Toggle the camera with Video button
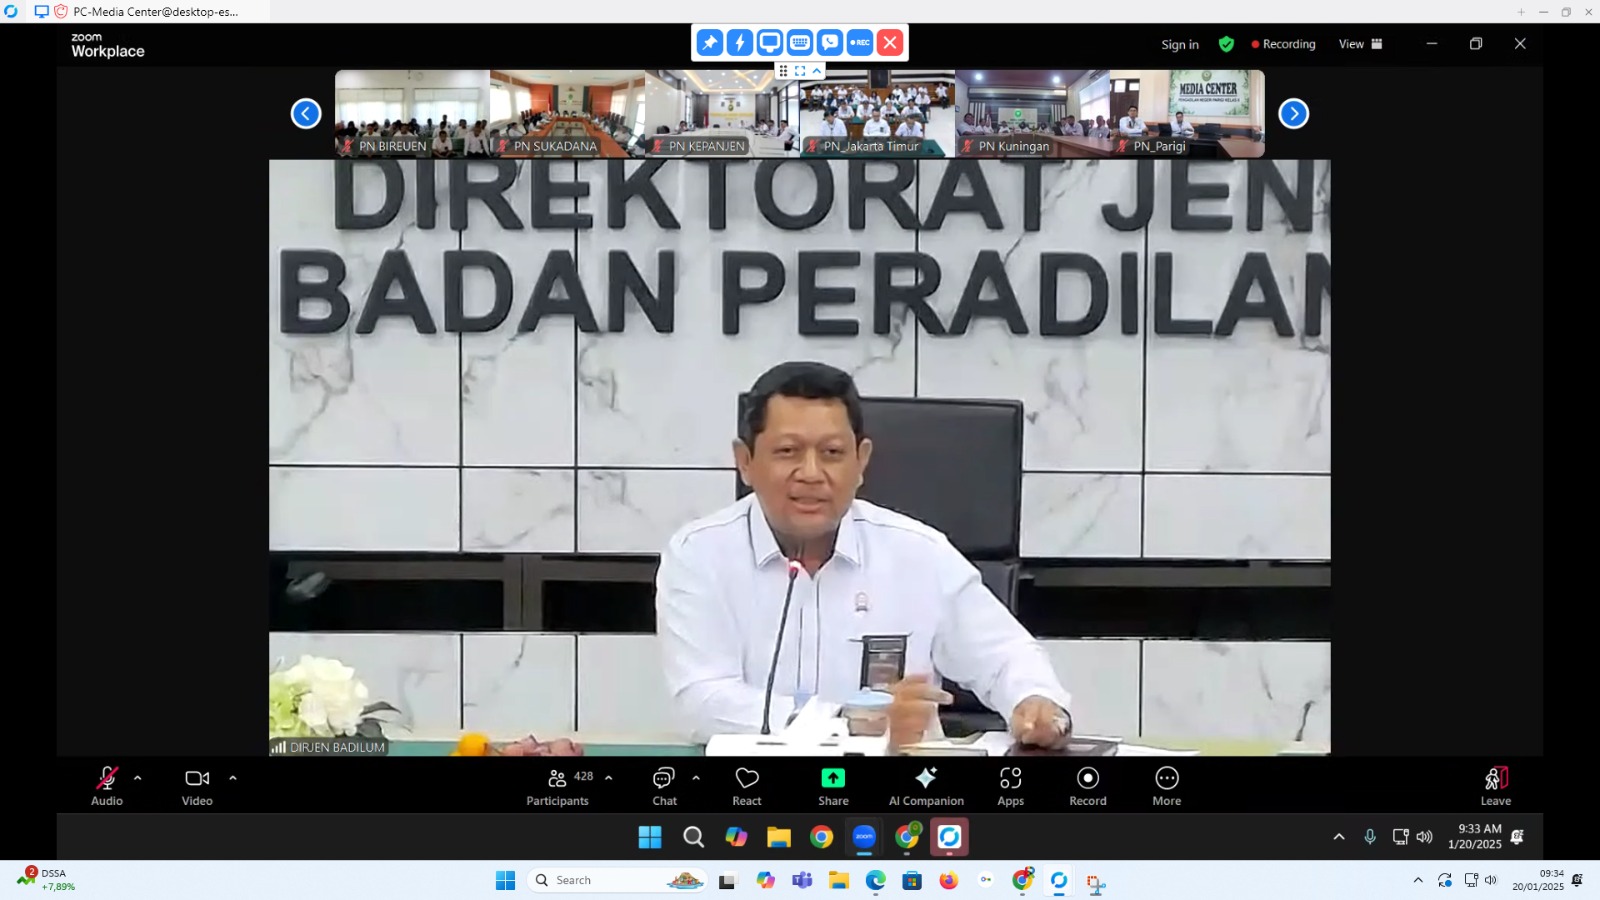 (x=197, y=785)
